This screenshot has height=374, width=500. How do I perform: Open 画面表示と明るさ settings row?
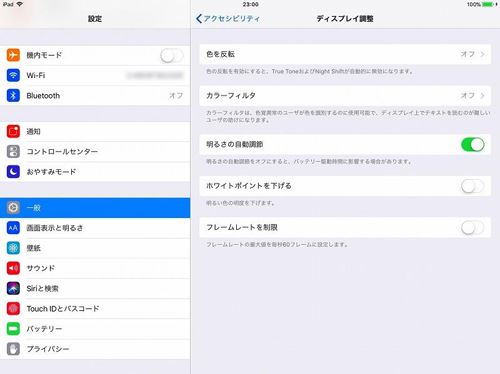[95, 228]
